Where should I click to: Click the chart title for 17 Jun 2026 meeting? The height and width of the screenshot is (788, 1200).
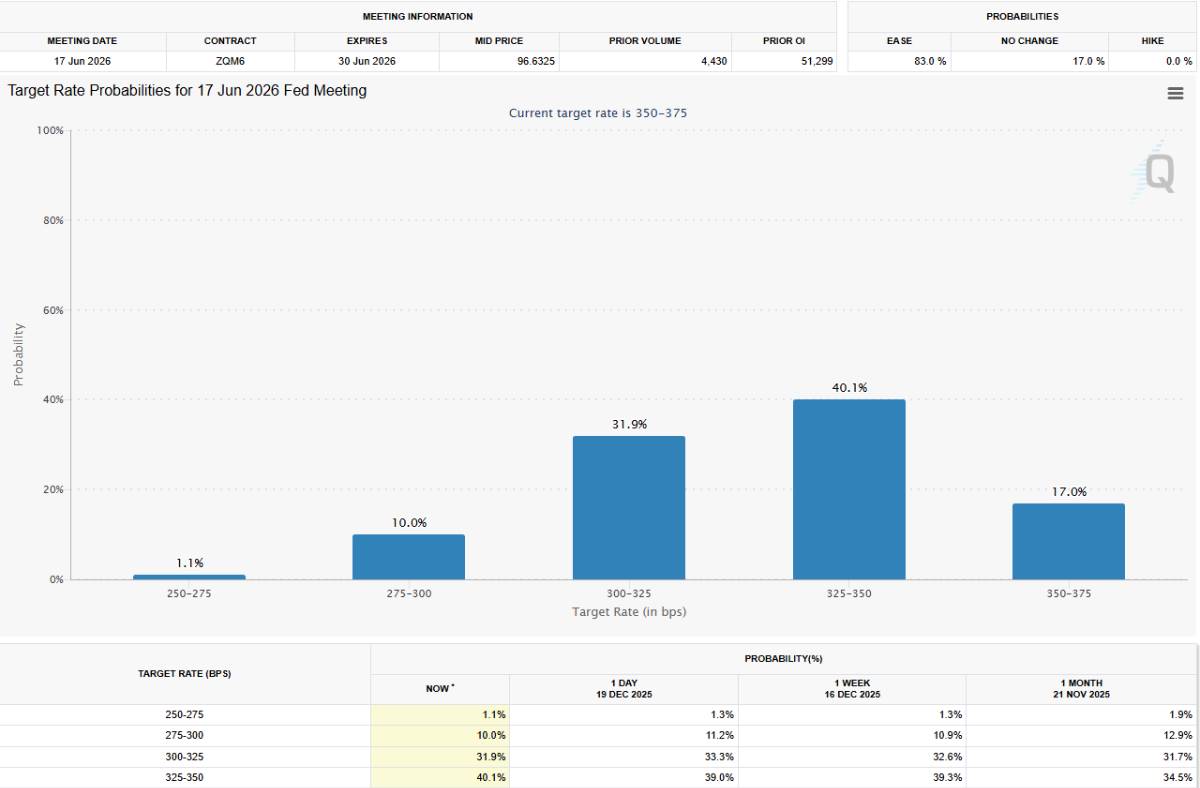click(x=187, y=91)
